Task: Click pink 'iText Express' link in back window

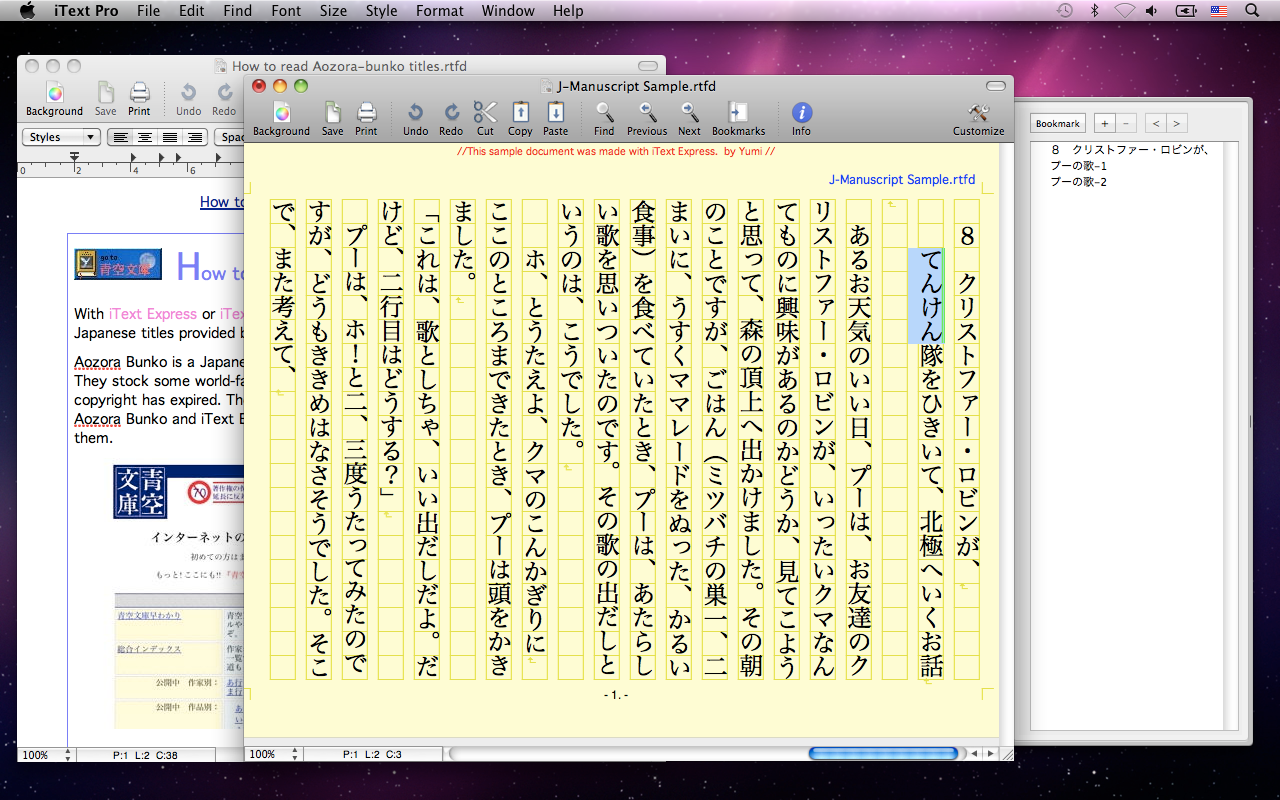Action: pos(153,314)
